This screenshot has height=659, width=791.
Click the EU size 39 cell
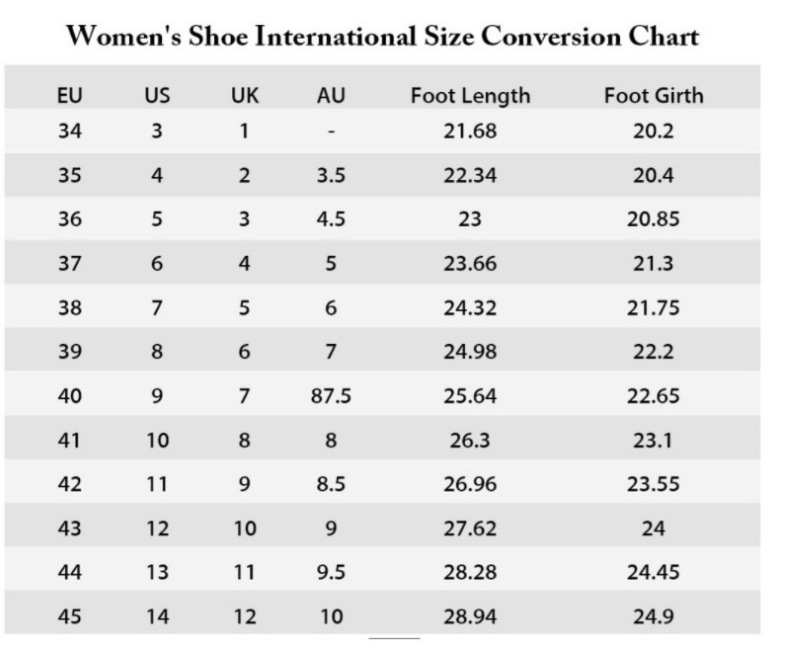(x=70, y=352)
